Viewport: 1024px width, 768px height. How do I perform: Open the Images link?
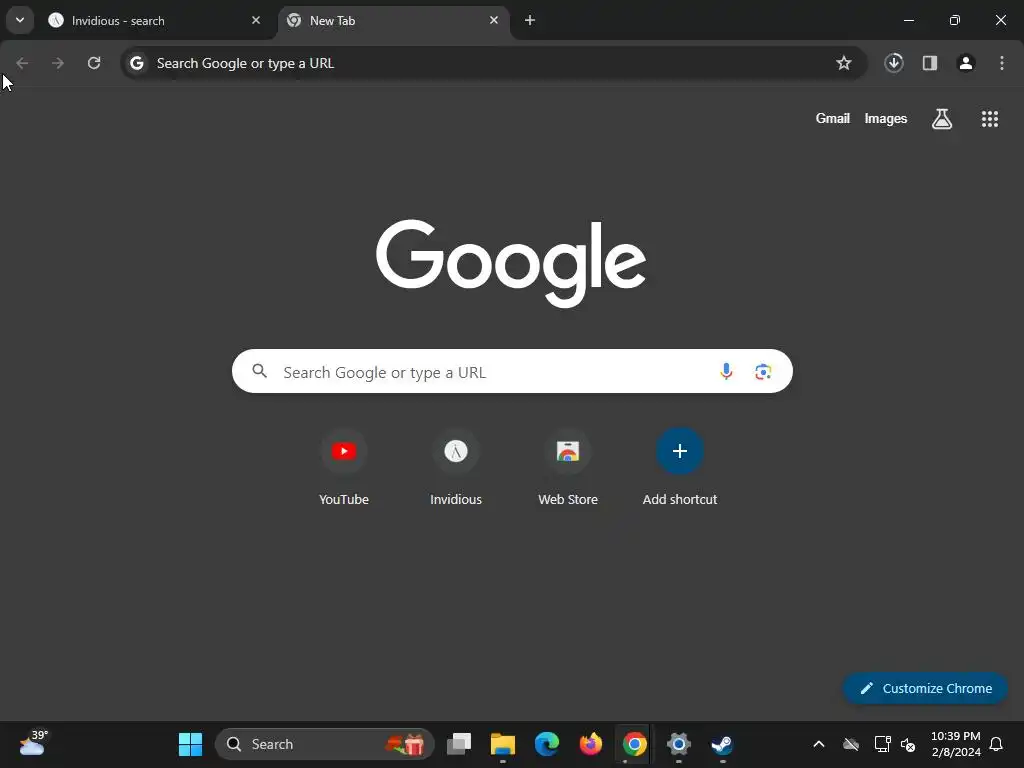click(886, 118)
